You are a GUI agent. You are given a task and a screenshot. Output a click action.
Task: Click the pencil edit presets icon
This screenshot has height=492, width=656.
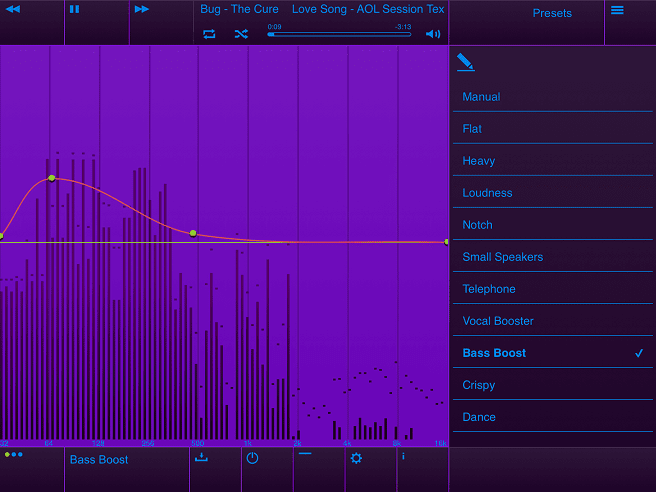(465, 62)
